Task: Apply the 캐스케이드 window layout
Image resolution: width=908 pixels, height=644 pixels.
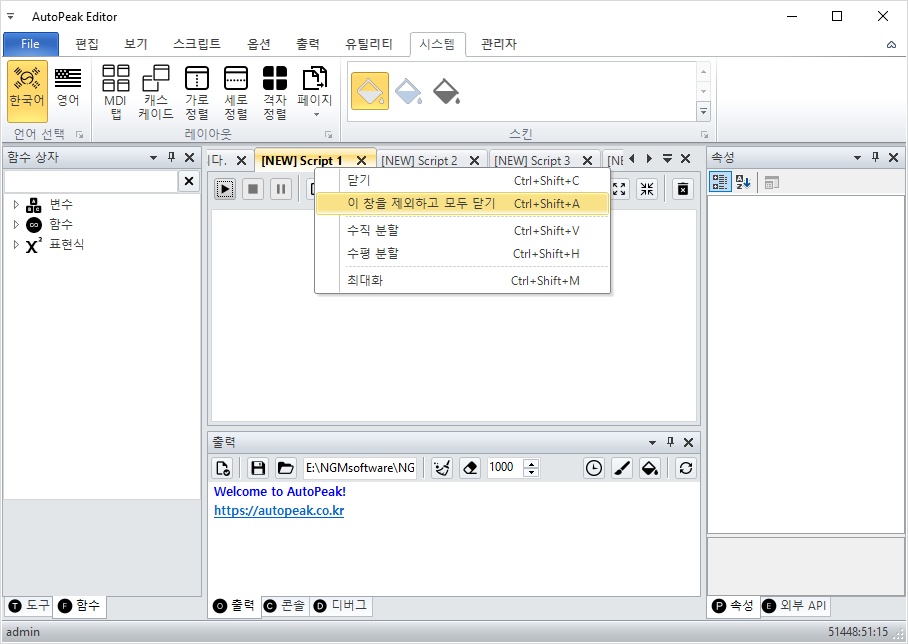Action: (156, 91)
